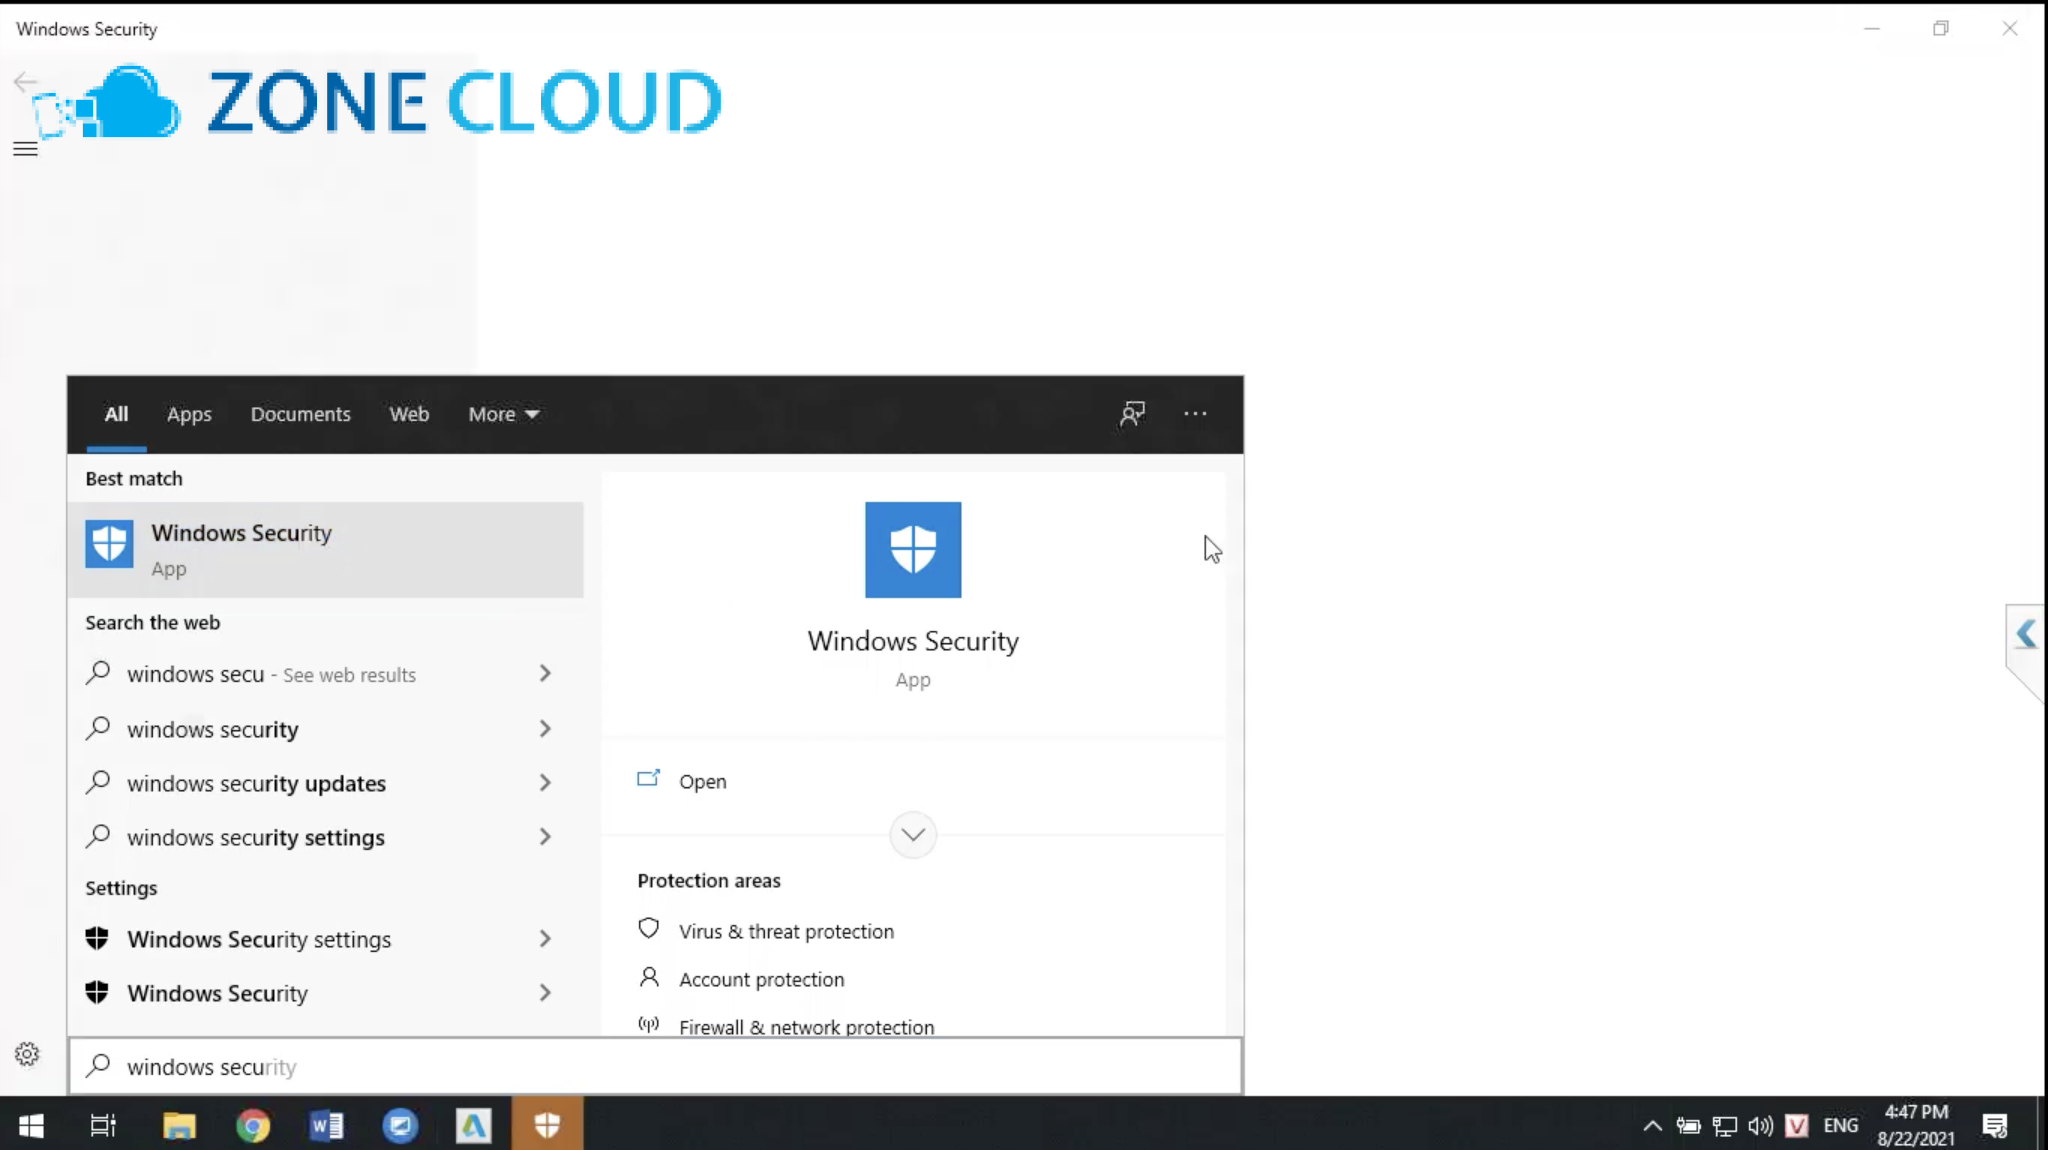Click the large Windows Security shield tile
Image resolution: width=2048 pixels, height=1150 pixels.
(x=912, y=549)
